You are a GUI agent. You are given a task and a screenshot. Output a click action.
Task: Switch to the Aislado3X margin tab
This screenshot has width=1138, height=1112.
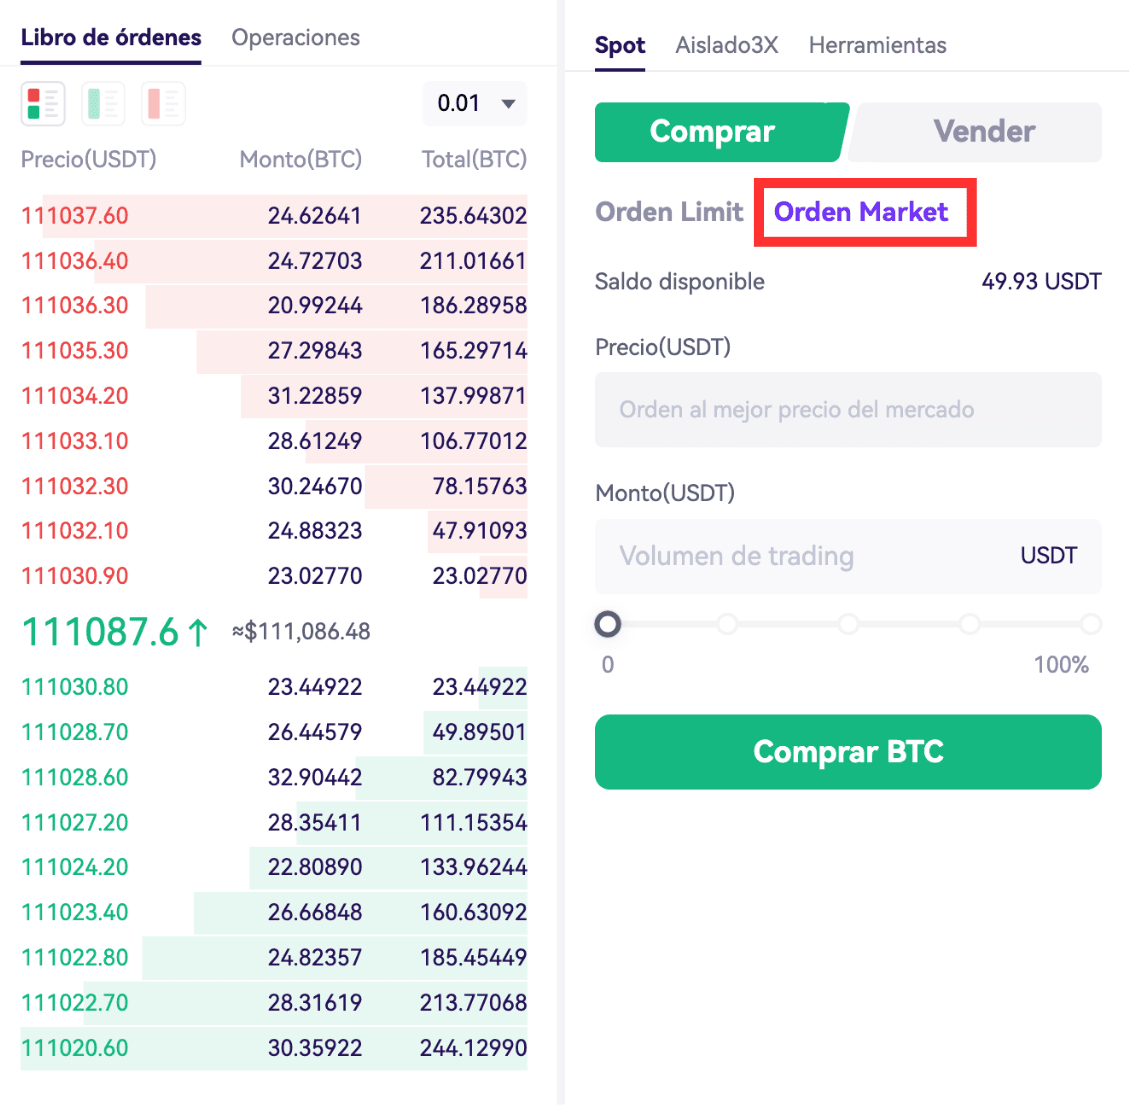pyautogui.click(x=726, y=46)
